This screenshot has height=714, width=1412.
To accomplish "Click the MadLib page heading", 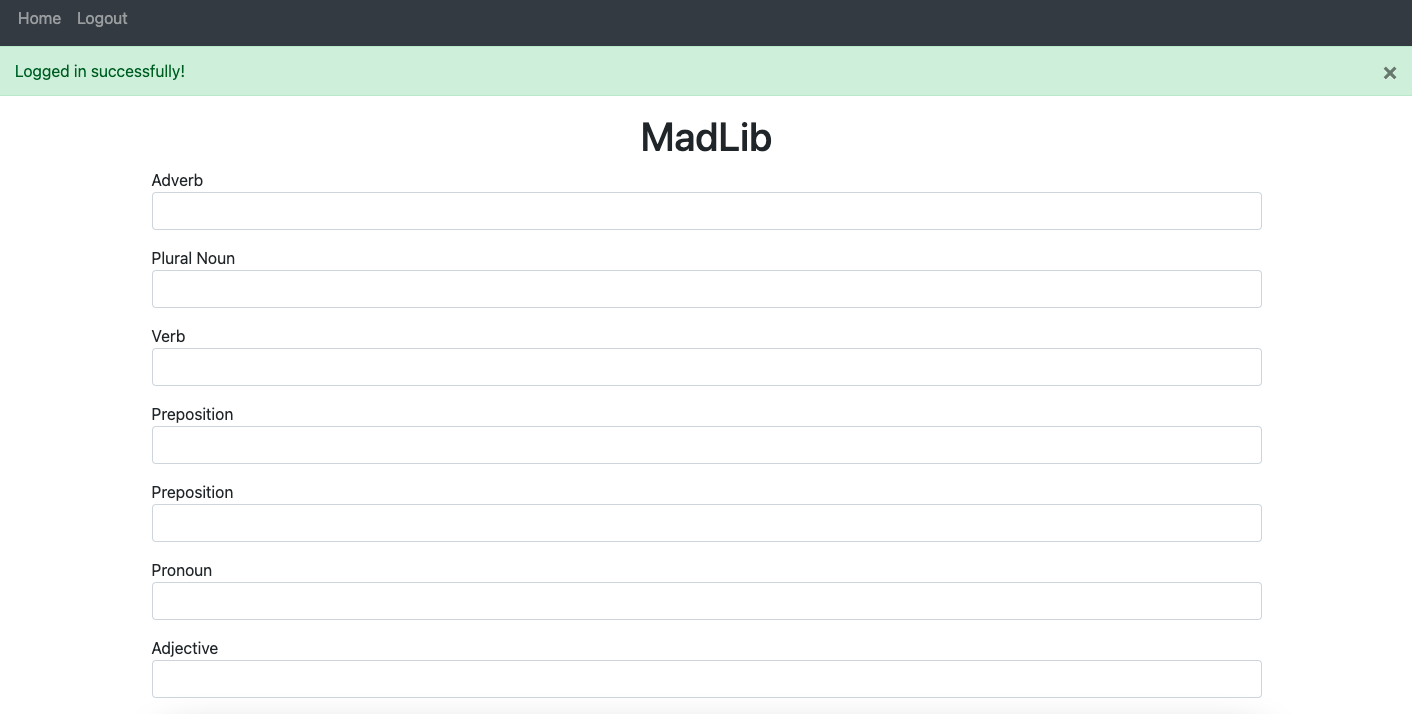I will (706, 137).
